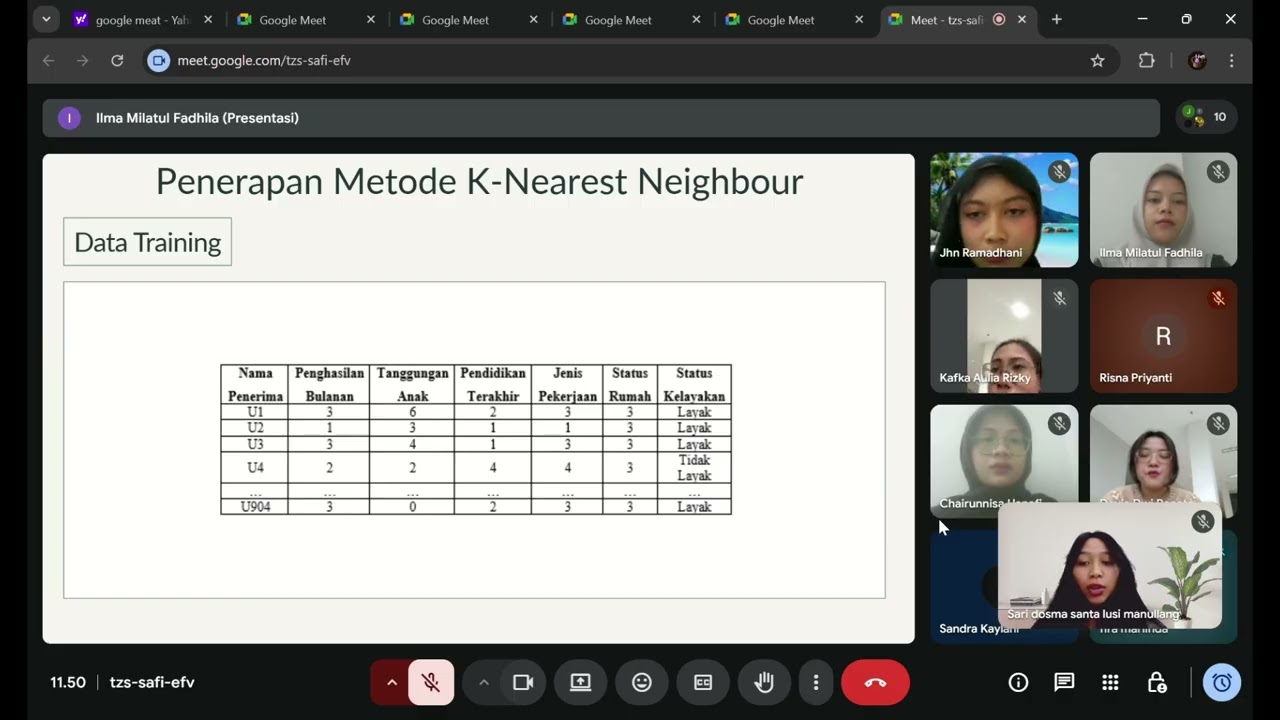
Task: Bookmark this page with the star icon
Action: pos(1097,60)
